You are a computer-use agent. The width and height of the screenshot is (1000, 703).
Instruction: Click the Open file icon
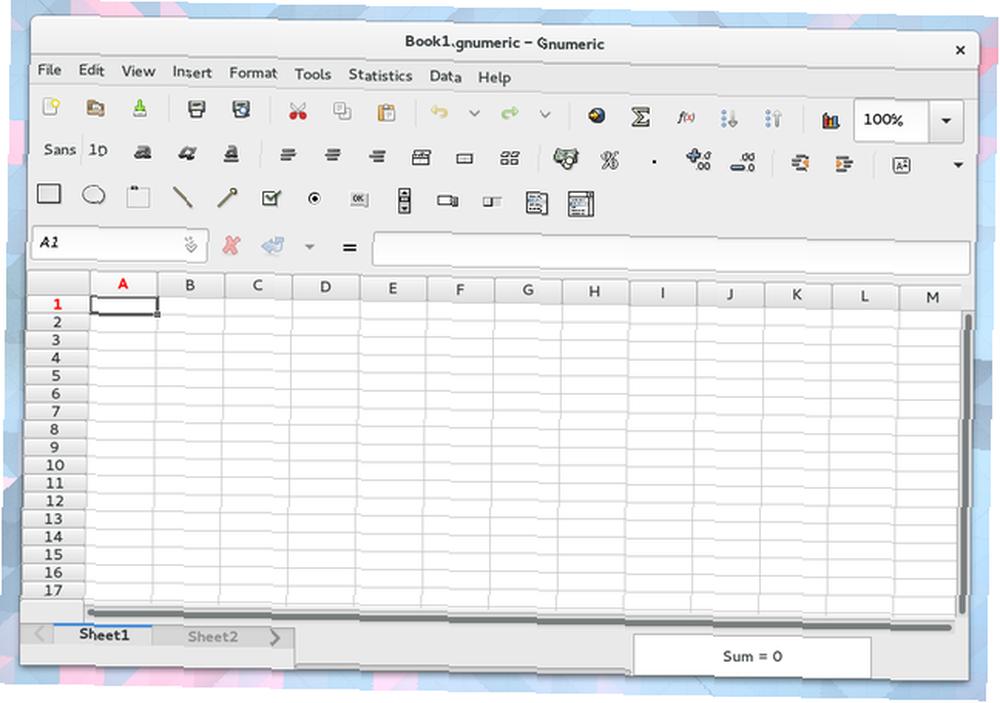click(96, 108)
